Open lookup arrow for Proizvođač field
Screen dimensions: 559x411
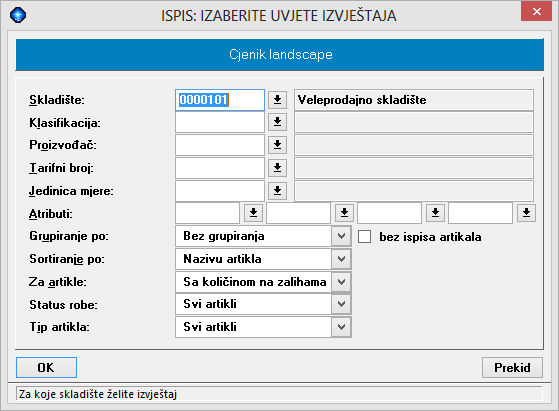tap(277, 145)
